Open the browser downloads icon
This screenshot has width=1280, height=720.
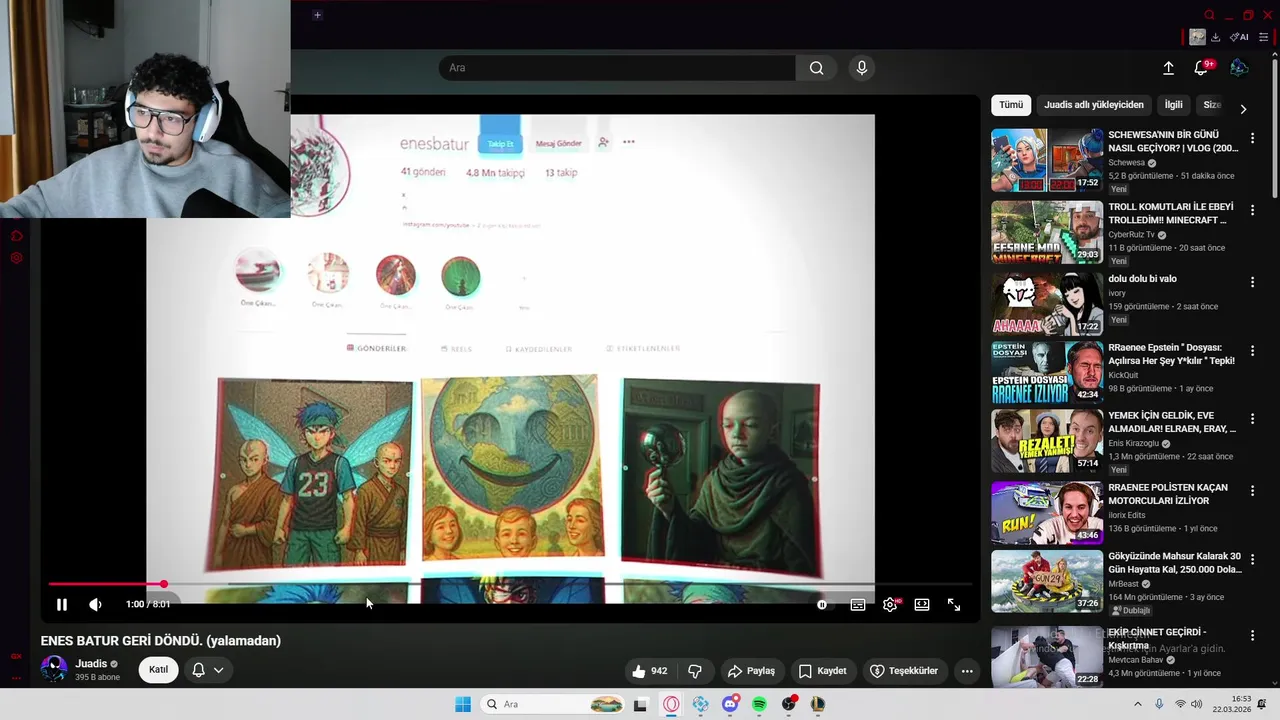(1216, 37)
